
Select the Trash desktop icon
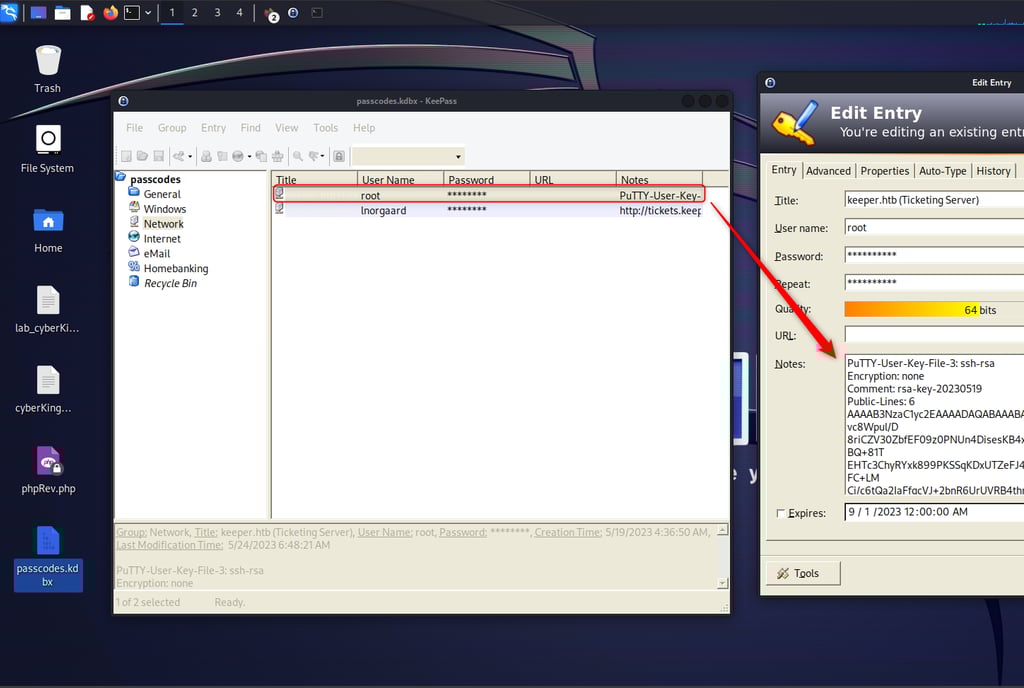pyautogui.click(x=48, y=69)
